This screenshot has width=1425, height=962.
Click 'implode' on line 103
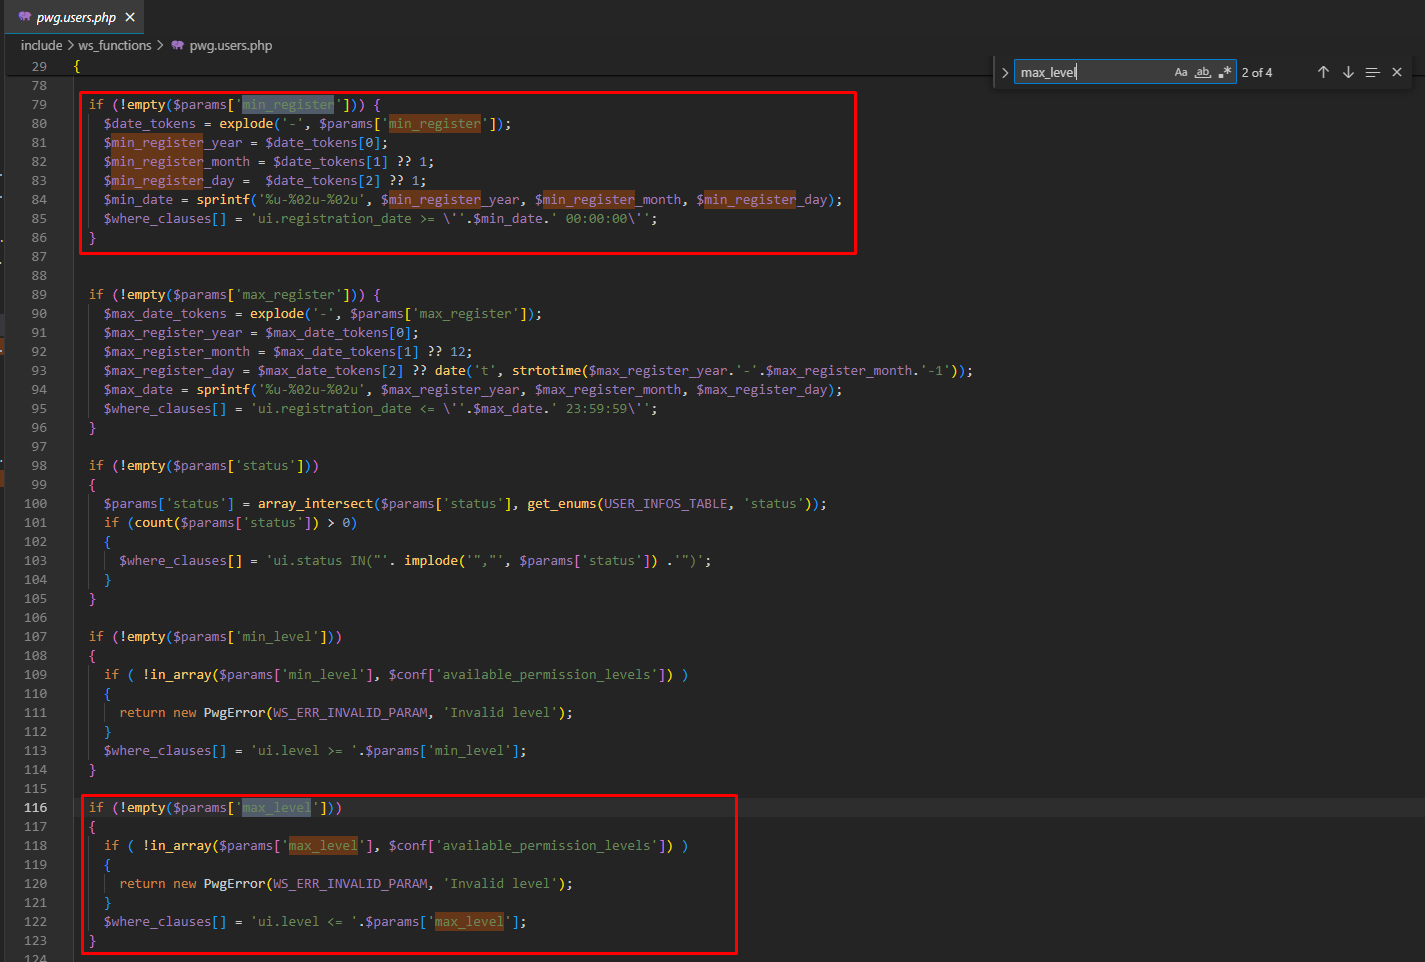(x=431, y=560)
